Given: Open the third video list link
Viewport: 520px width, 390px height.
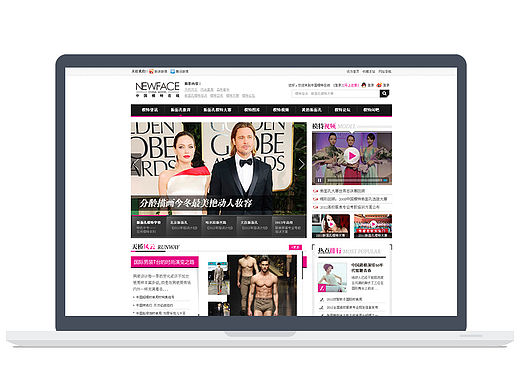Looking at the screenshot, I should coord(349,207).
